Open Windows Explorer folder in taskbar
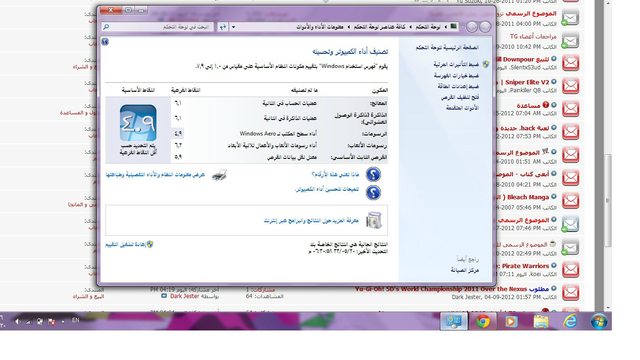The width and height of the screenshot is (640, 360). (x=541, y=322)
